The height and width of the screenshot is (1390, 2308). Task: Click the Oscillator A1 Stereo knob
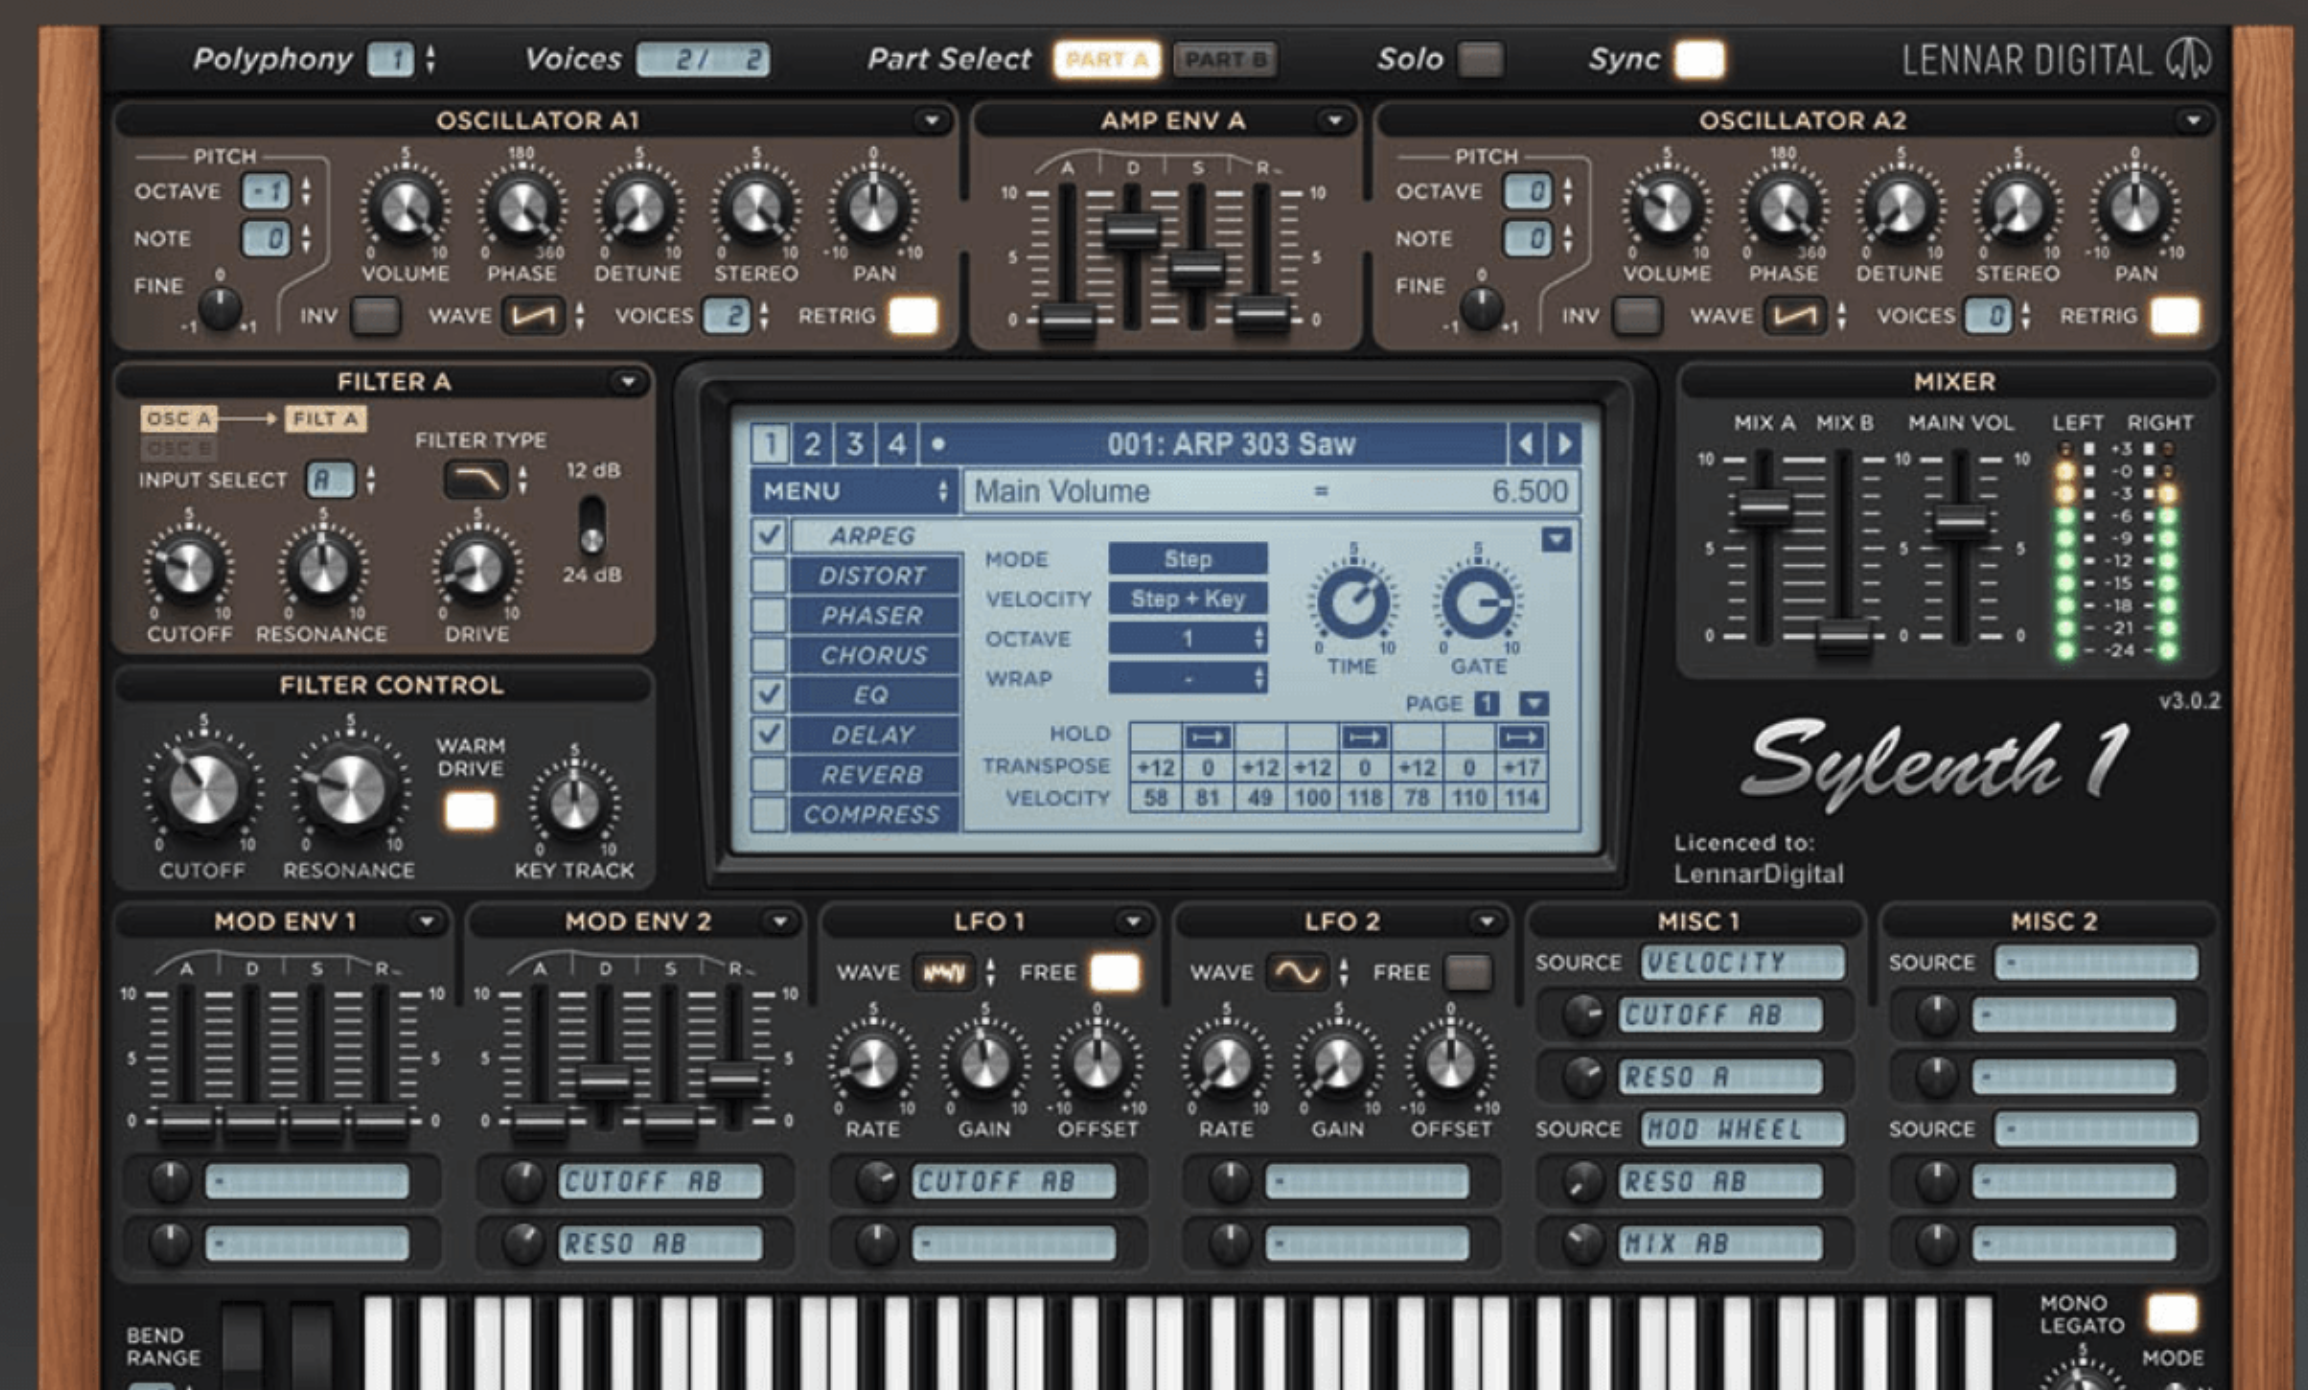755,208
